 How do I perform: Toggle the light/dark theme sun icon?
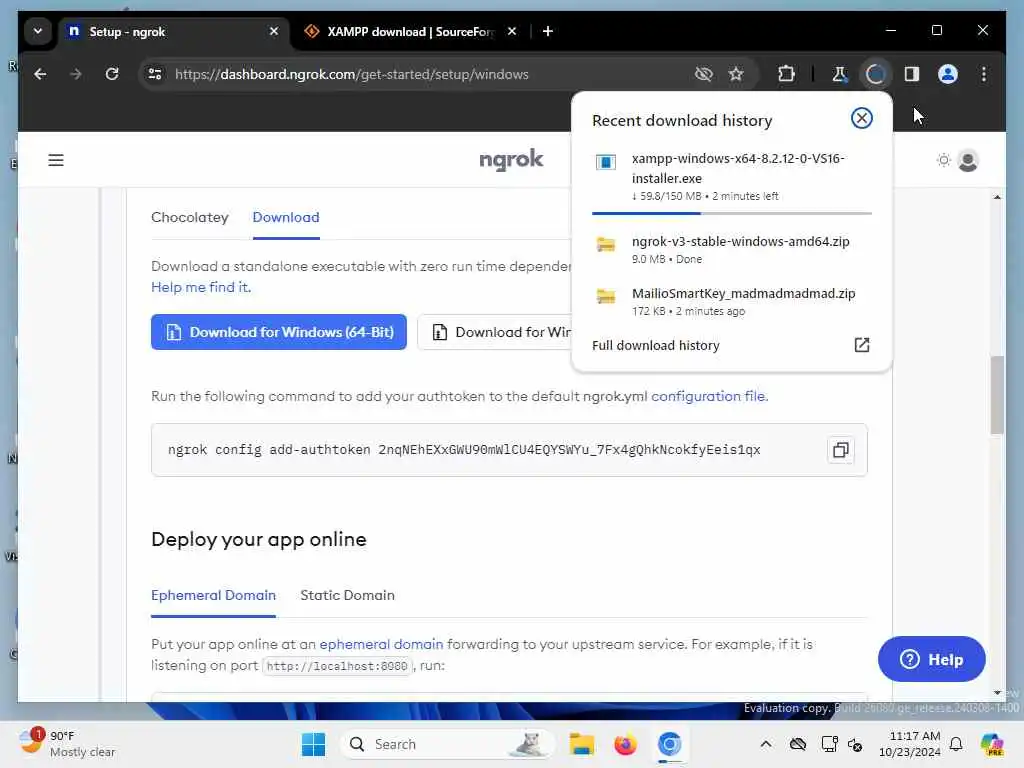(x=943, y=160)
